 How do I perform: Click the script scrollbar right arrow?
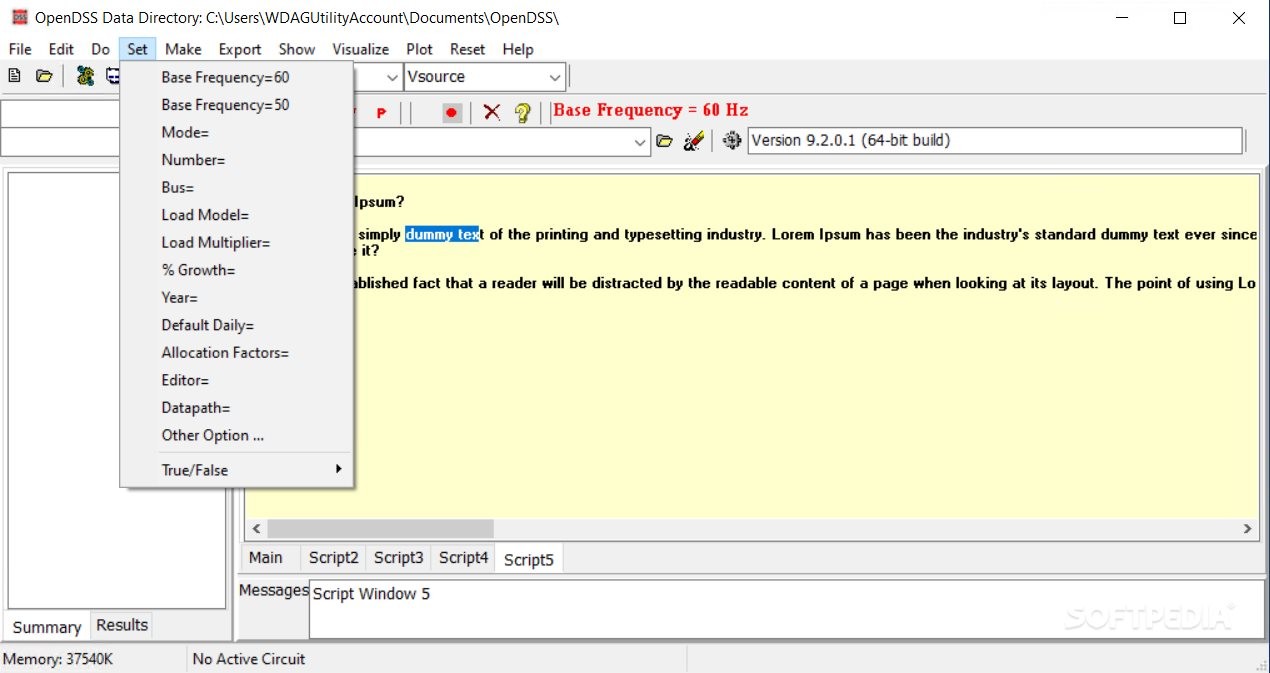1247,528
